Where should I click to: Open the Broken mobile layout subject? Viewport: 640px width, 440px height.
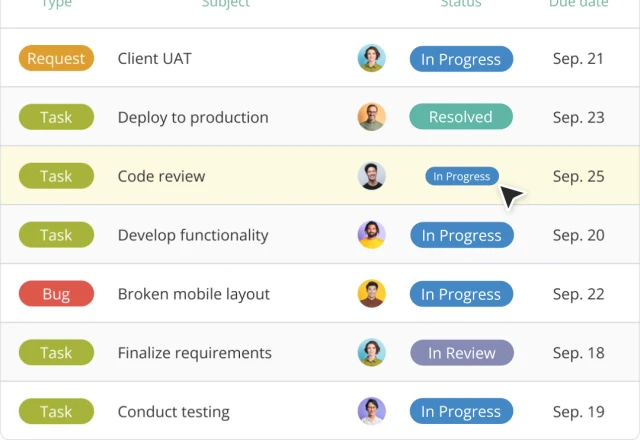(x=194, y=294)
